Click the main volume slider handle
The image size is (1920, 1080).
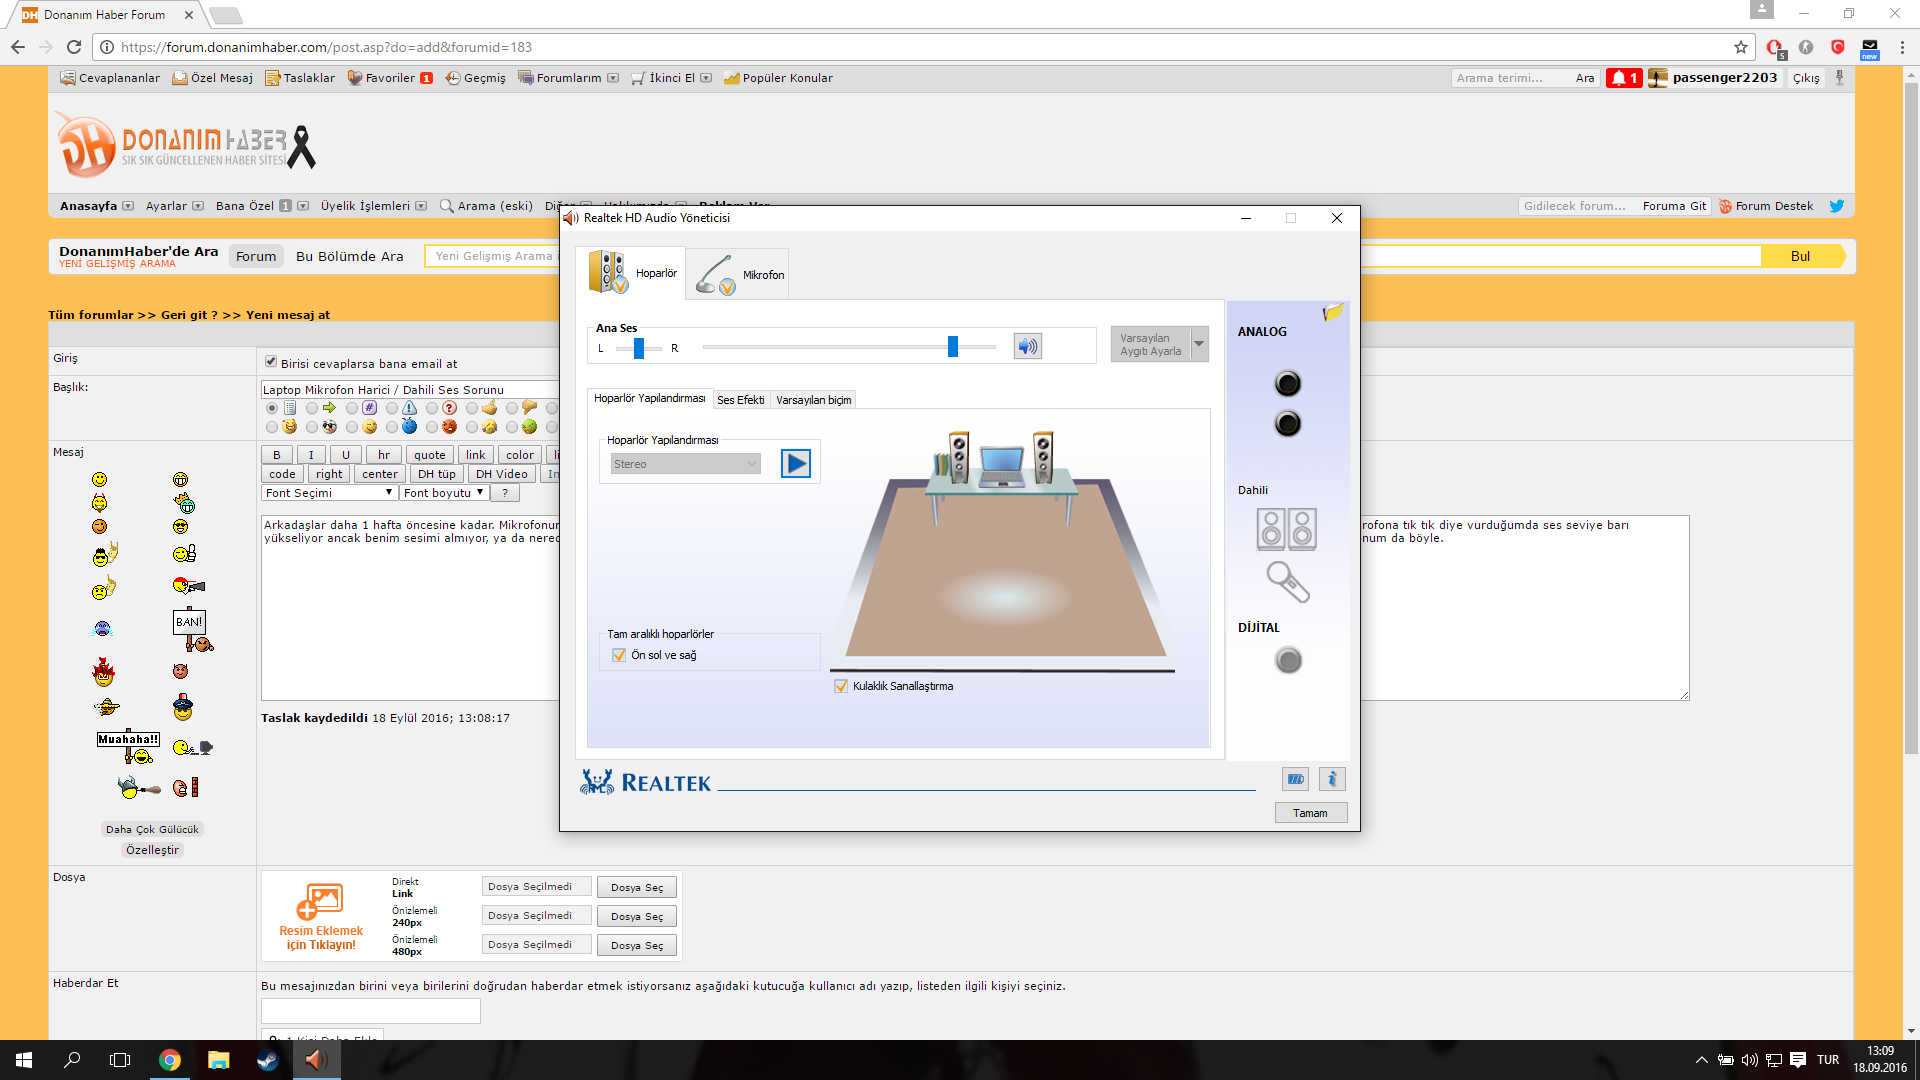tap(953, 346)
